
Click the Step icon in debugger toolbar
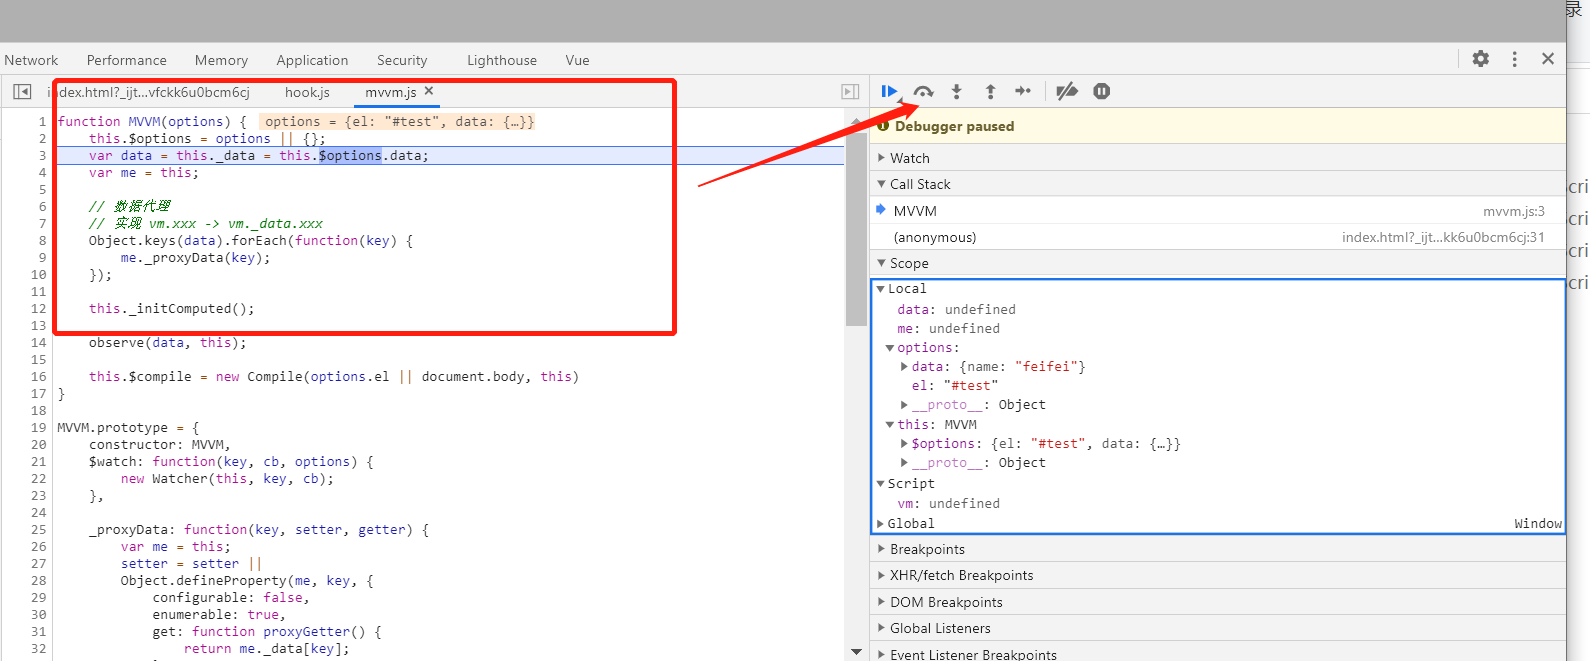(x=1023, y=91)
